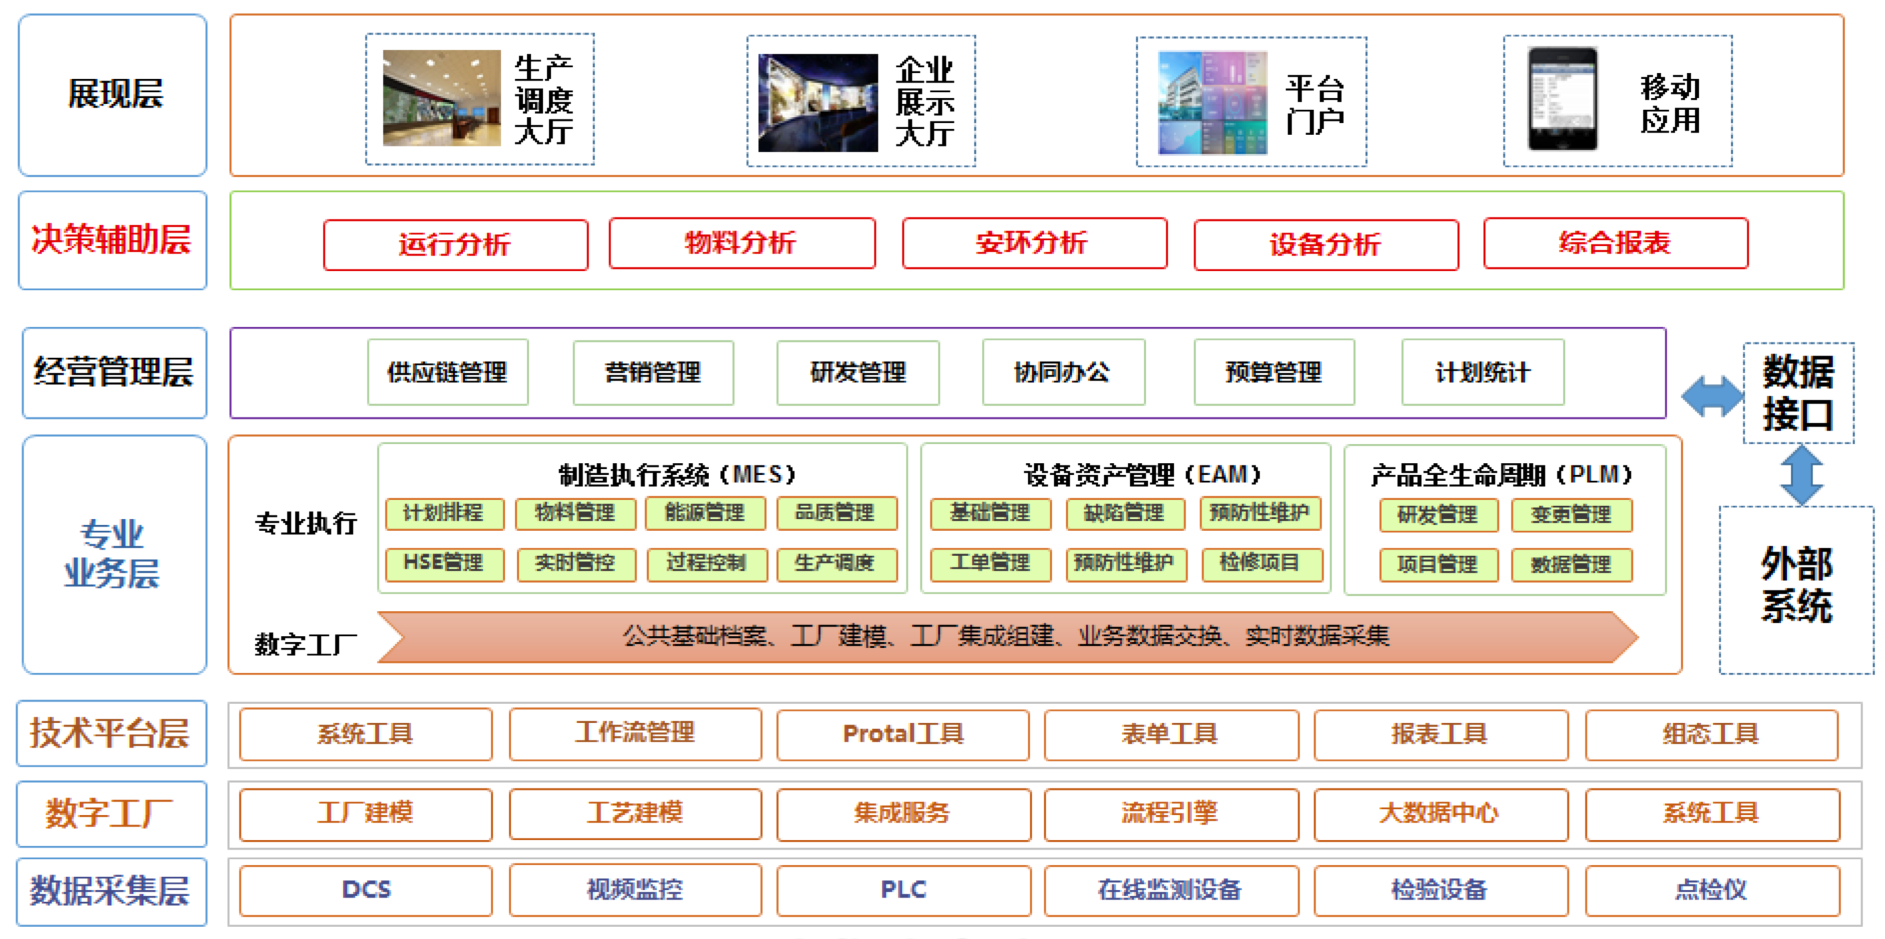
Task: Click the 生产调度大厅 control room photo
Action: click(x=441, y=98)
